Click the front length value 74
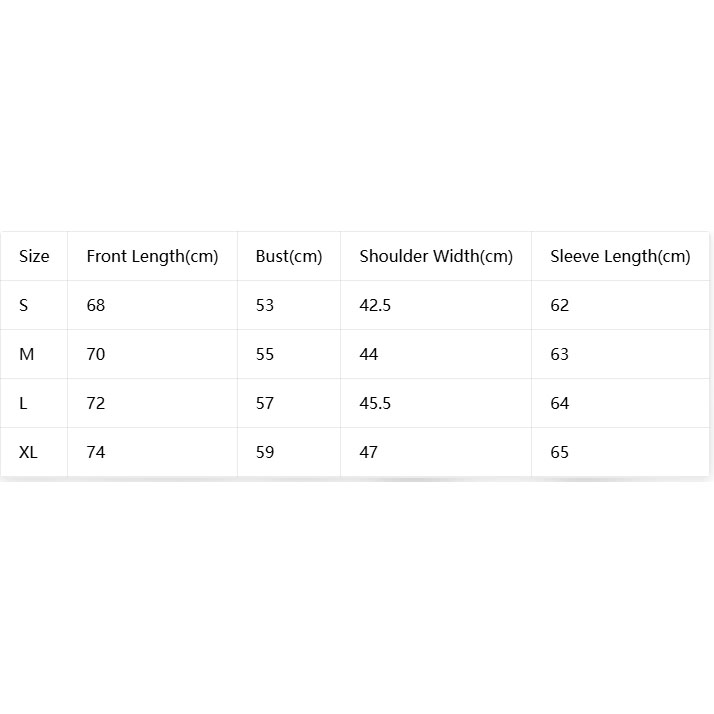This screenshot has width=714, height=714. point(96,452)
